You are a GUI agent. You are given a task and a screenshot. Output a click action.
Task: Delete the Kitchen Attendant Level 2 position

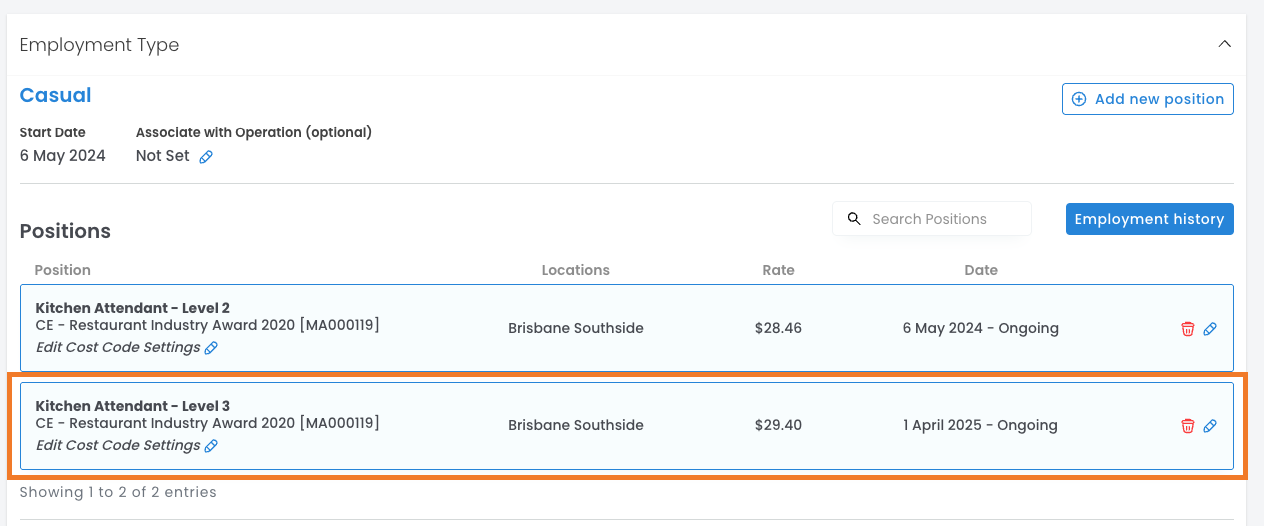[1188, 329]
